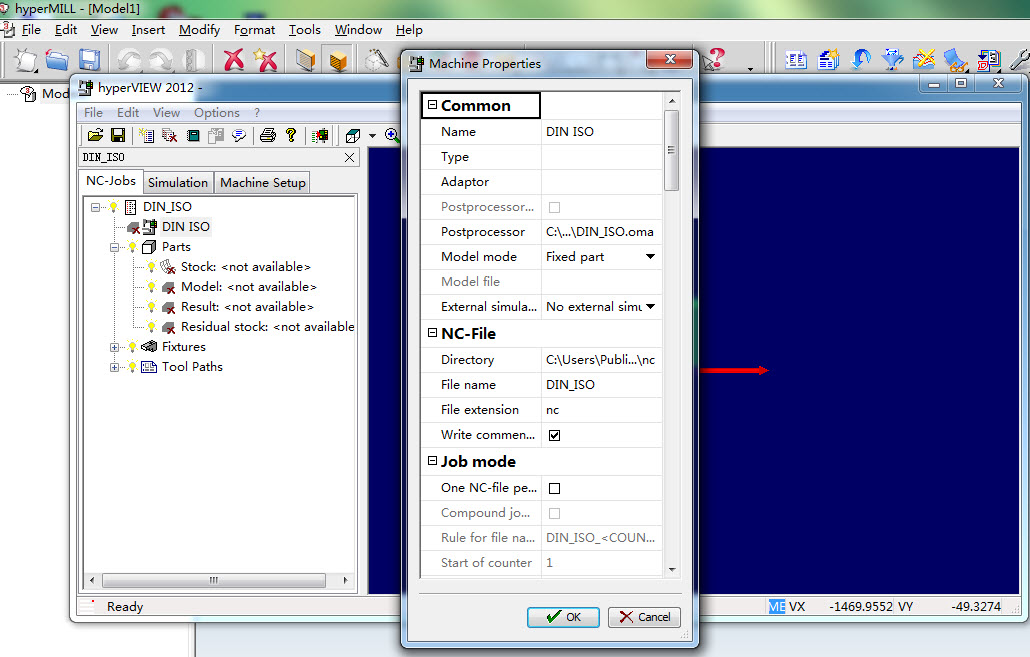Save using hyperVIEW's floppy disk icon
1030x657 pixels.
(x=118, y=135)
